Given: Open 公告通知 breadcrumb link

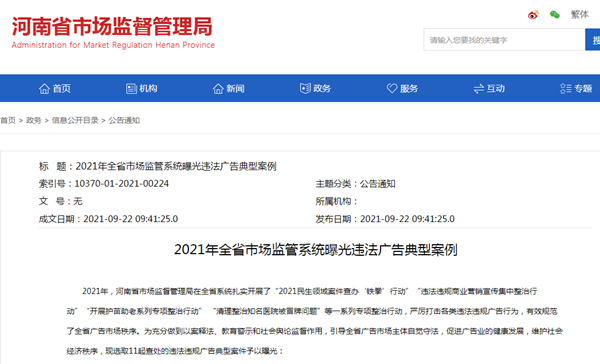Looking at the screenshot, I should point(124,121).
